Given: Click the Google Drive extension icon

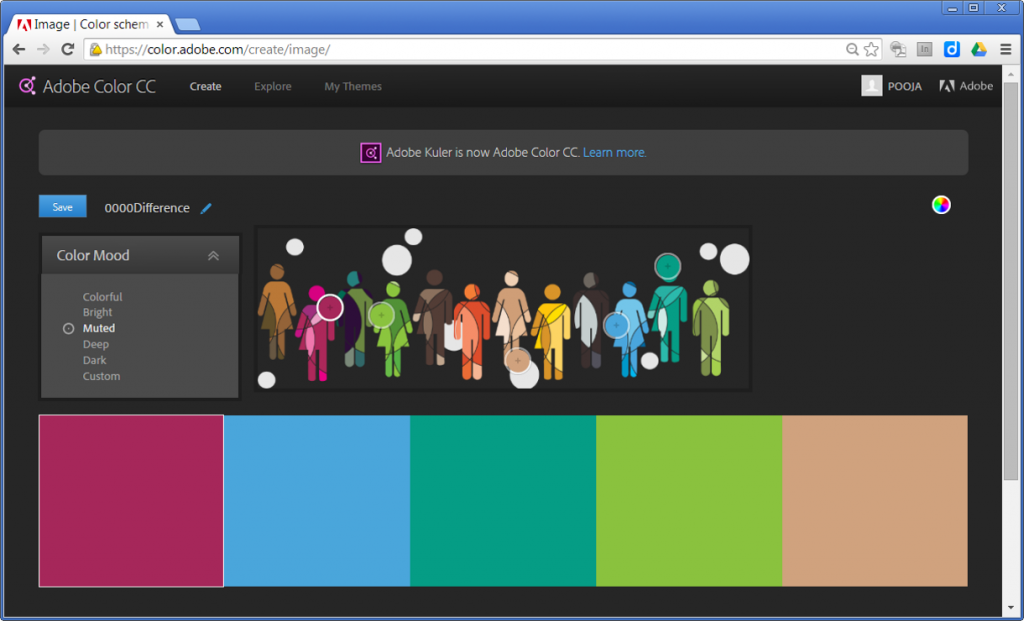Looking at the screenshot, I should [x=979, y=49].
